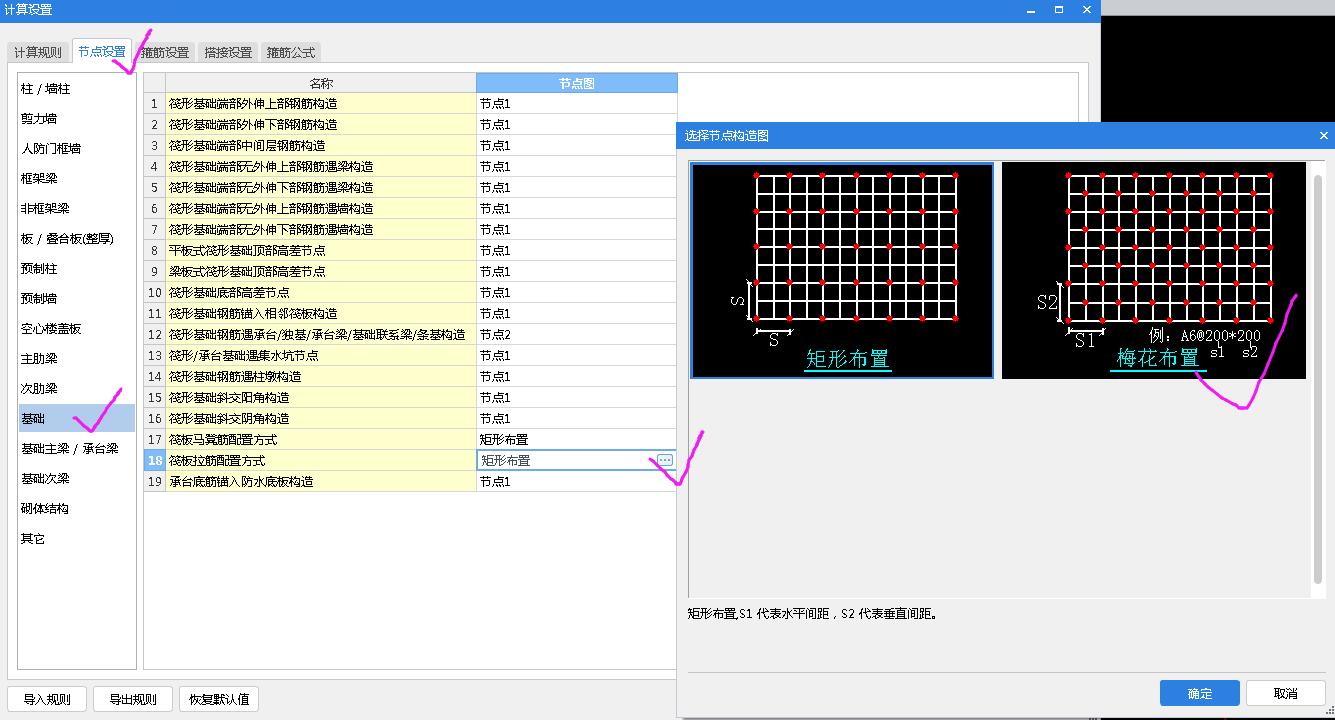Select the 梅花布置 diagram thumbnail
Image resolution: width=1335 pixels, height=720 pixels.
coord(1154,270)
